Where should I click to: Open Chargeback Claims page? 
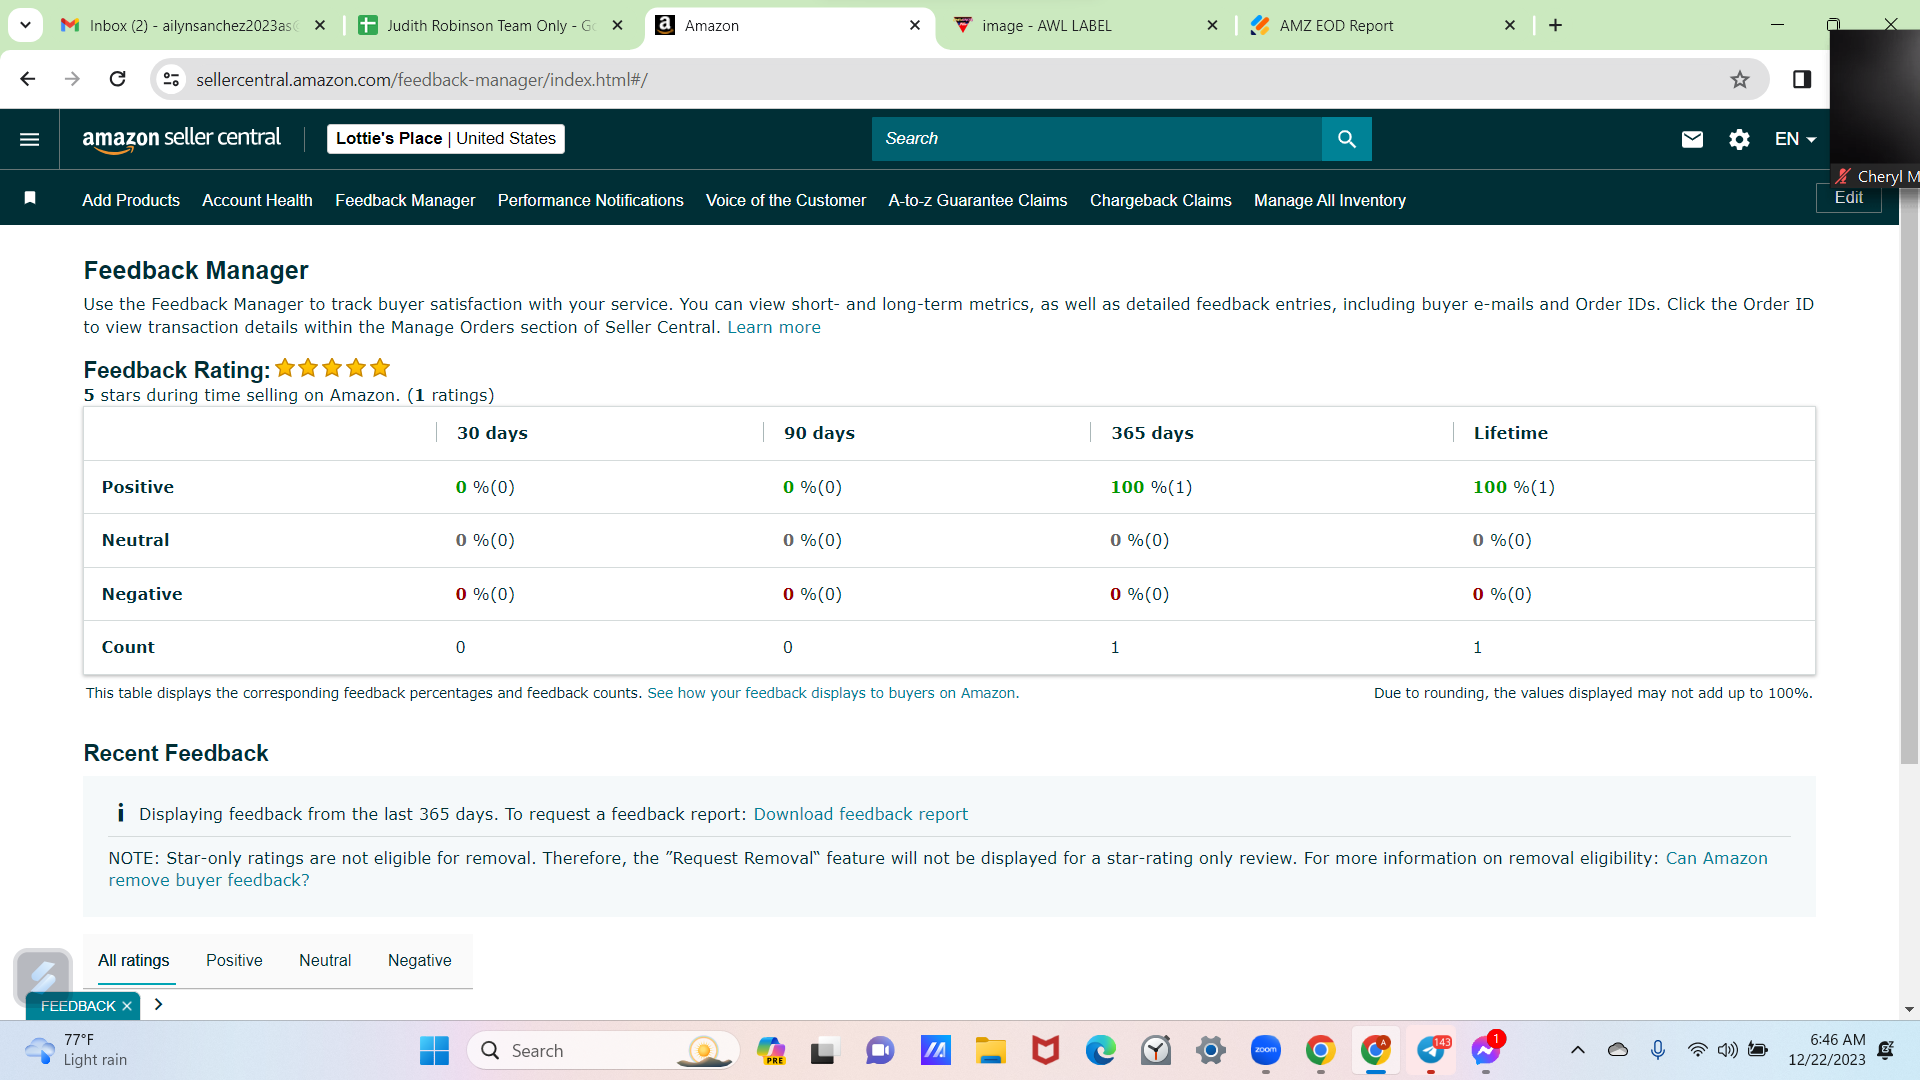1161,200
